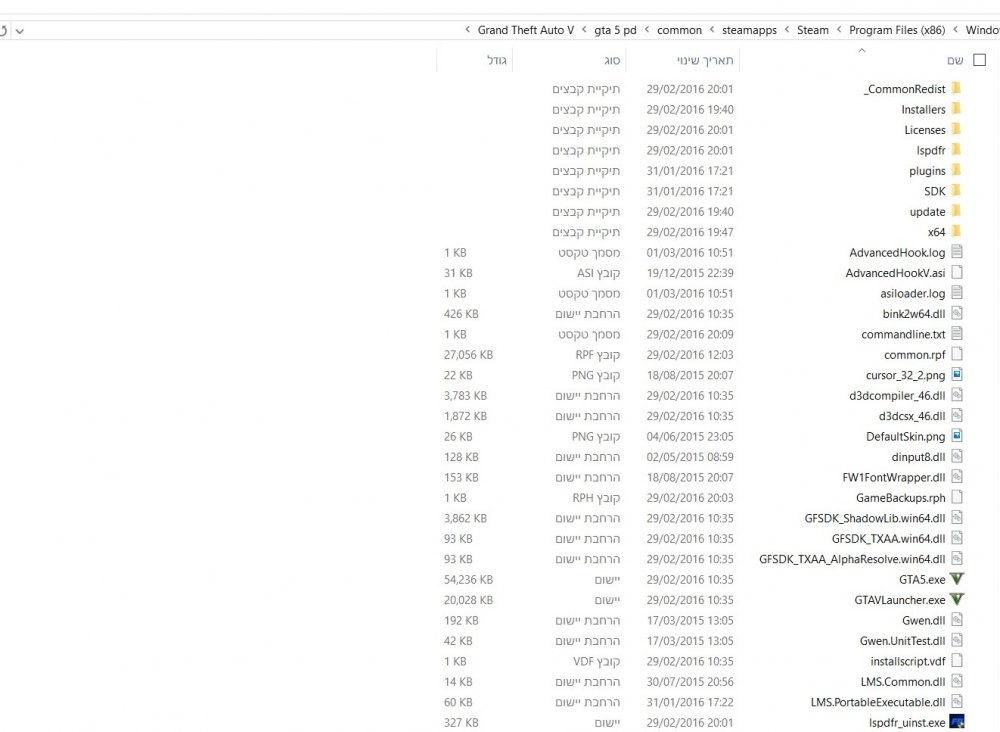The width and height of the screenshot is (1000, 732).
Task: Expand chevron next to Program Files (x86)
Action: (839, 29)
